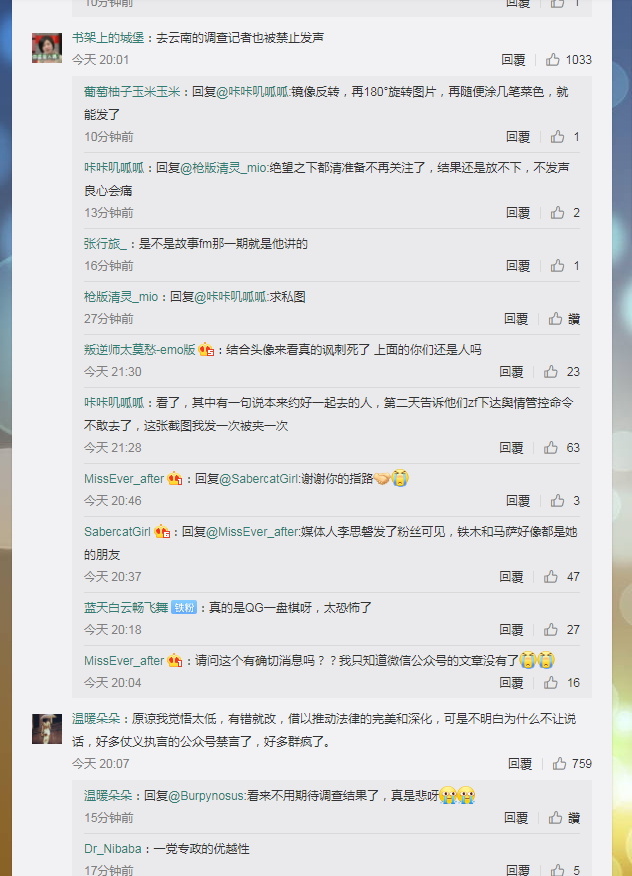
Task: Reply to 叛逆师太莫愁-emo版's comment
Action: pyautogui.click(x=511, y=372)
